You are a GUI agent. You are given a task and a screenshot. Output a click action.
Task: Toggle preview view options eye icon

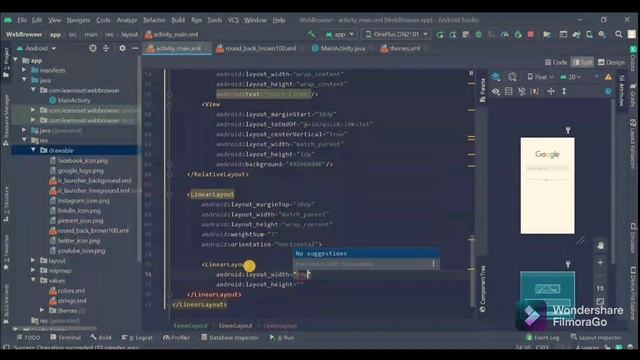[496, 91]
